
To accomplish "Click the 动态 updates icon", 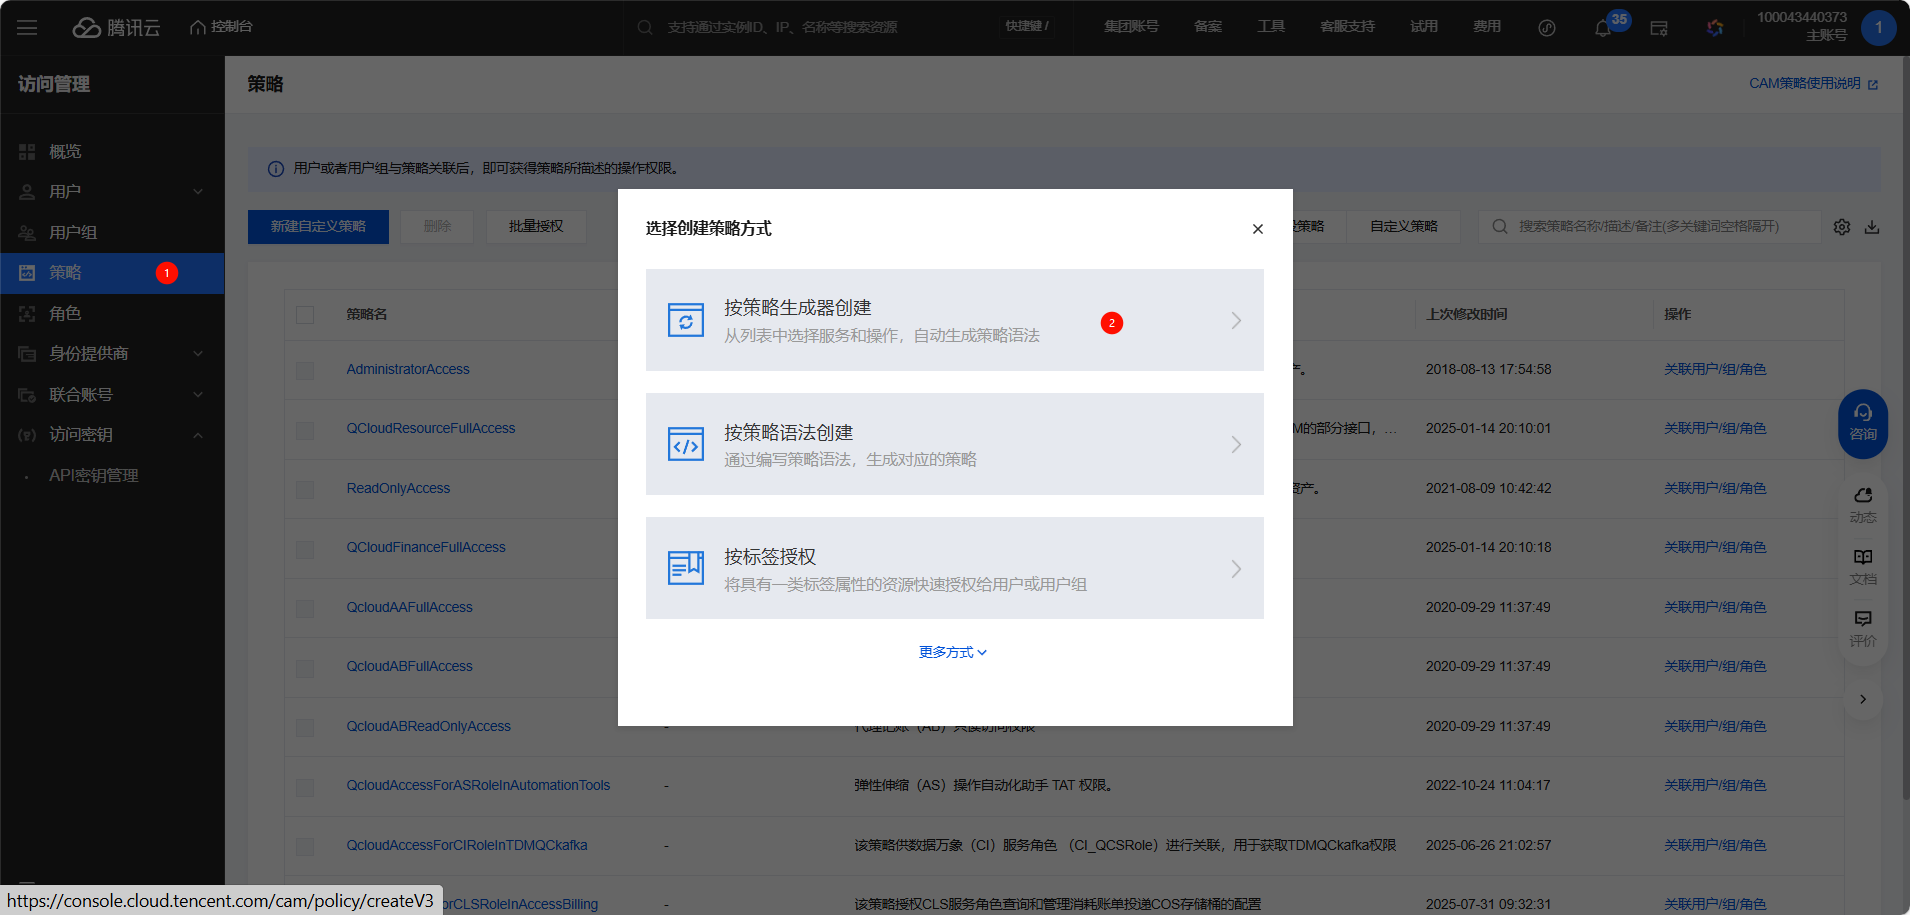I will pyautogui.click(x=1862, y=504).
